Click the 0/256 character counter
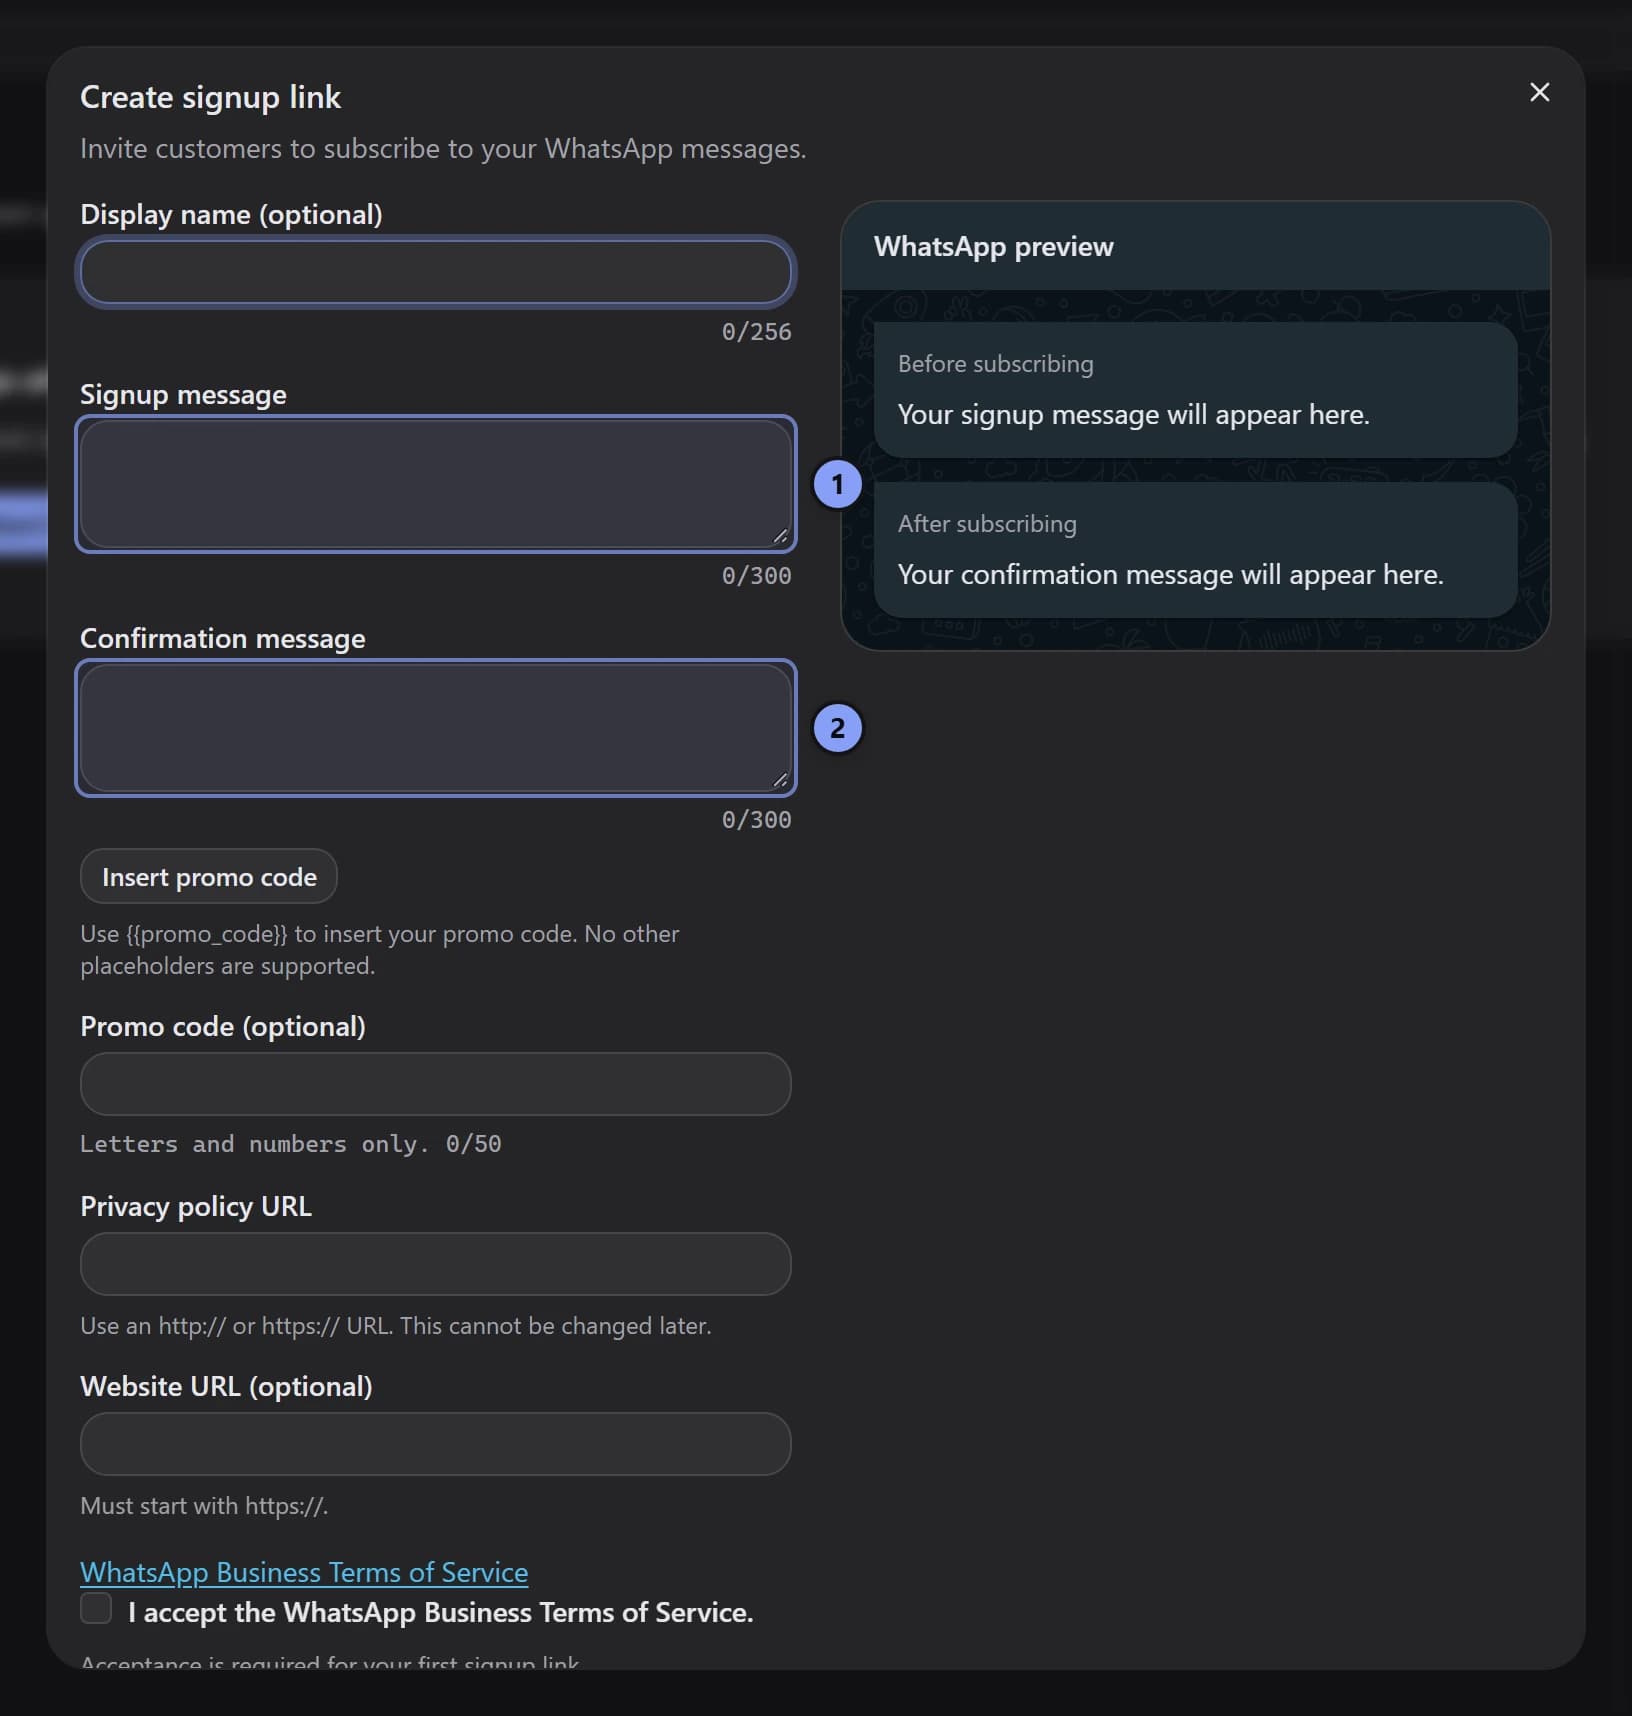 (x=757, y=332)
